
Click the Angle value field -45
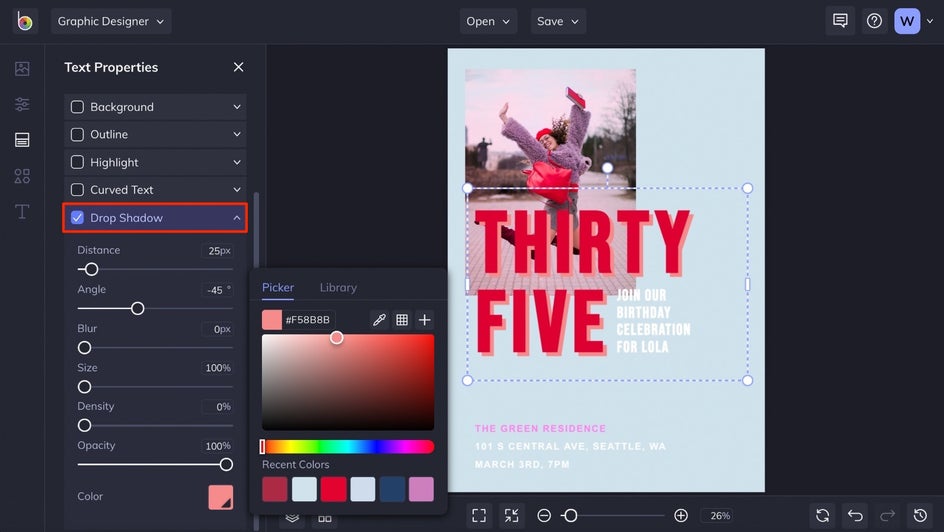[217, 290]
